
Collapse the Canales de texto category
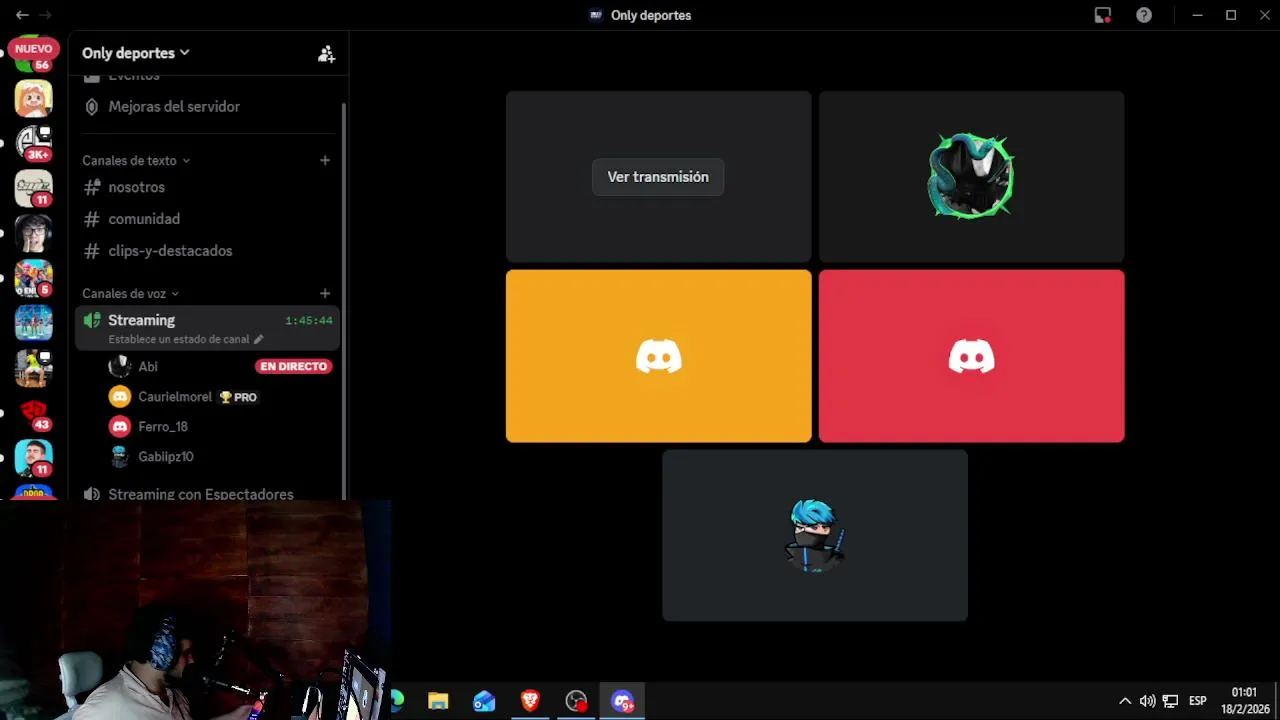[x=136, y=160]
